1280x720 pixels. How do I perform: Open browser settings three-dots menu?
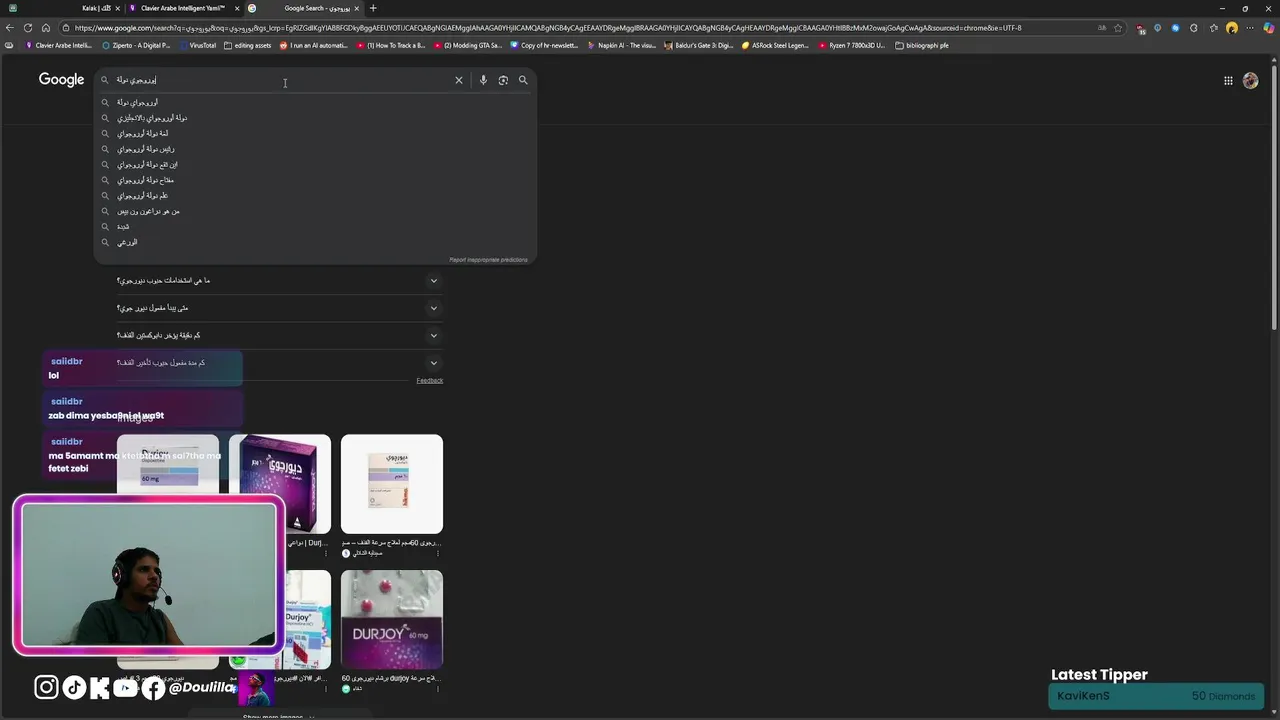1250,28
